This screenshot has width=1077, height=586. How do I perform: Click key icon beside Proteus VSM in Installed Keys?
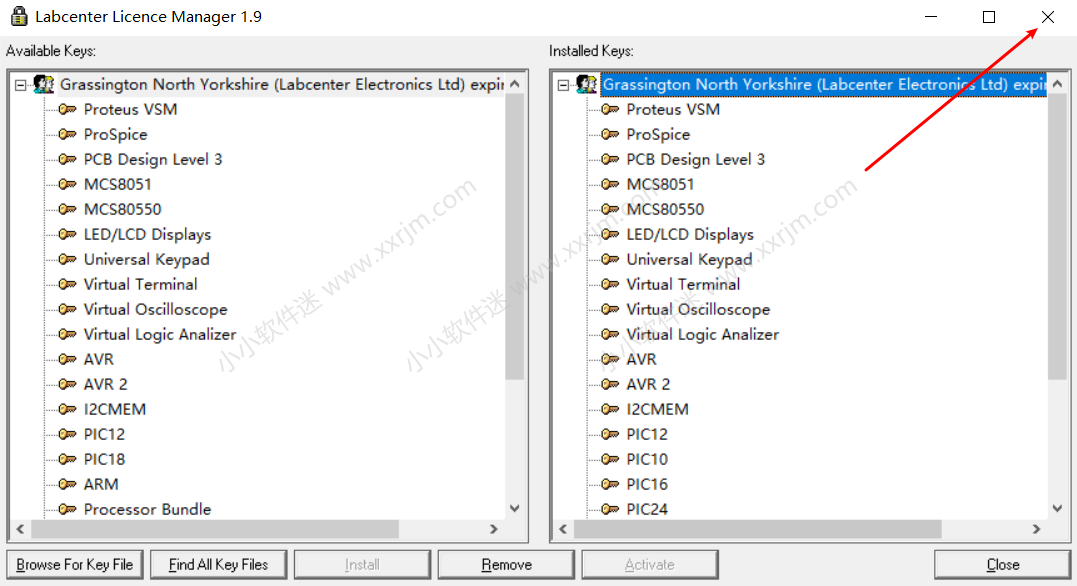click(610, 109)
